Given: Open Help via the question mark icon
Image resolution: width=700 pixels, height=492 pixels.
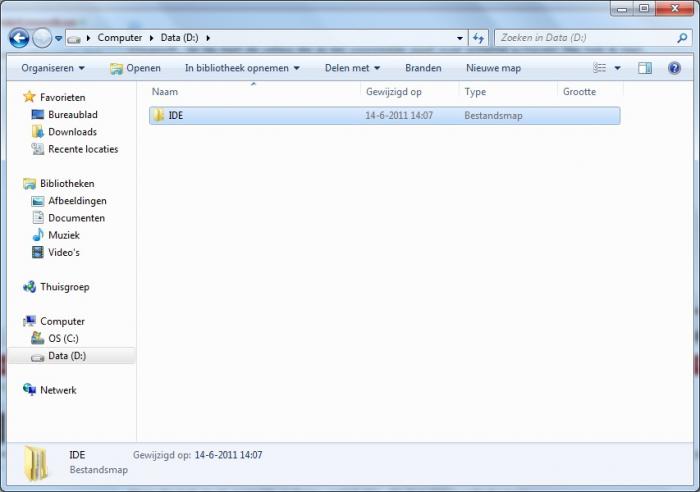Looking at the screenshot, I should 674,68.
